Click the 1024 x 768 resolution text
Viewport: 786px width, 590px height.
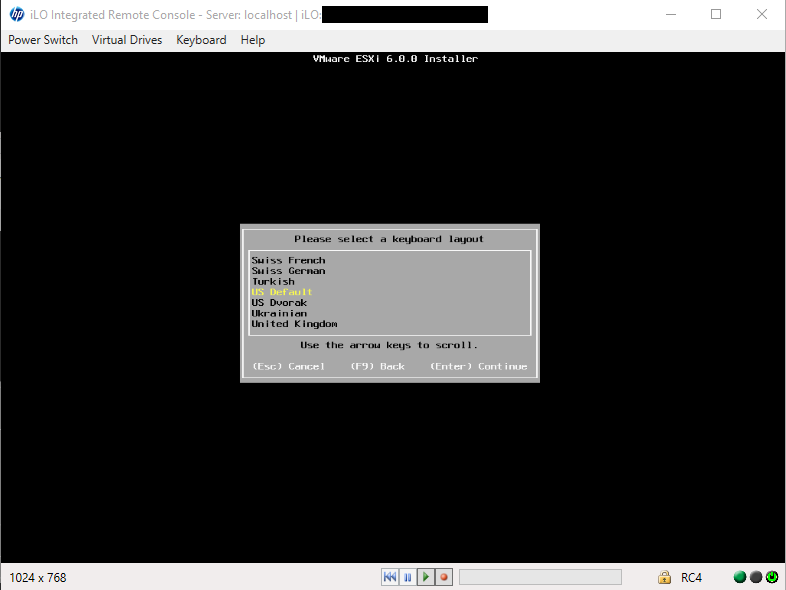38,577
